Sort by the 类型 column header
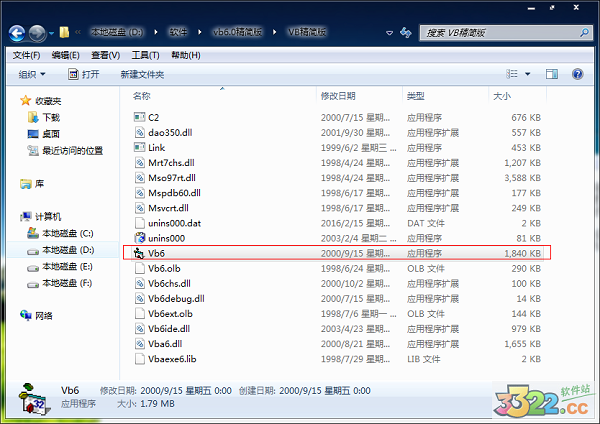This screenshot has width=600, height=424. pos(416,96)
